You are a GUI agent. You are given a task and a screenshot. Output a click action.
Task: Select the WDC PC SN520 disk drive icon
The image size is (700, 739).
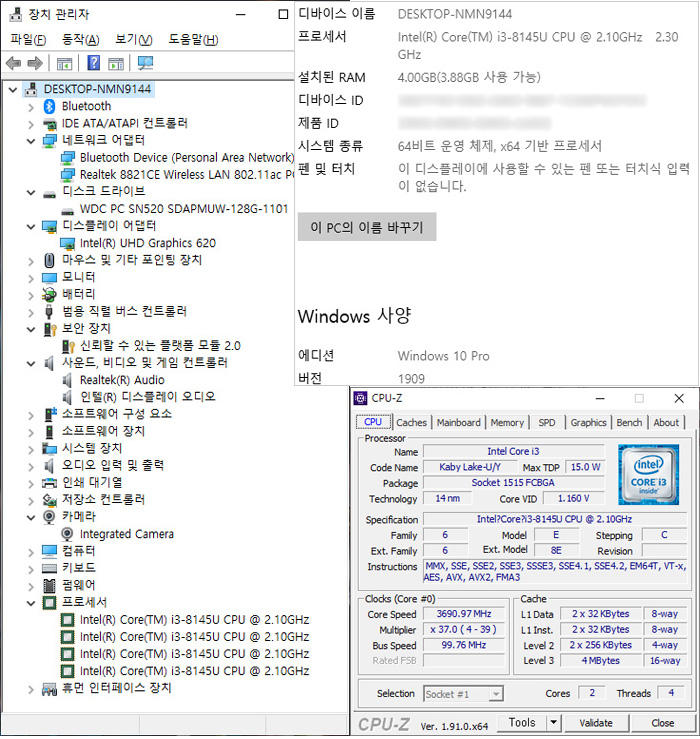[67, 210]
